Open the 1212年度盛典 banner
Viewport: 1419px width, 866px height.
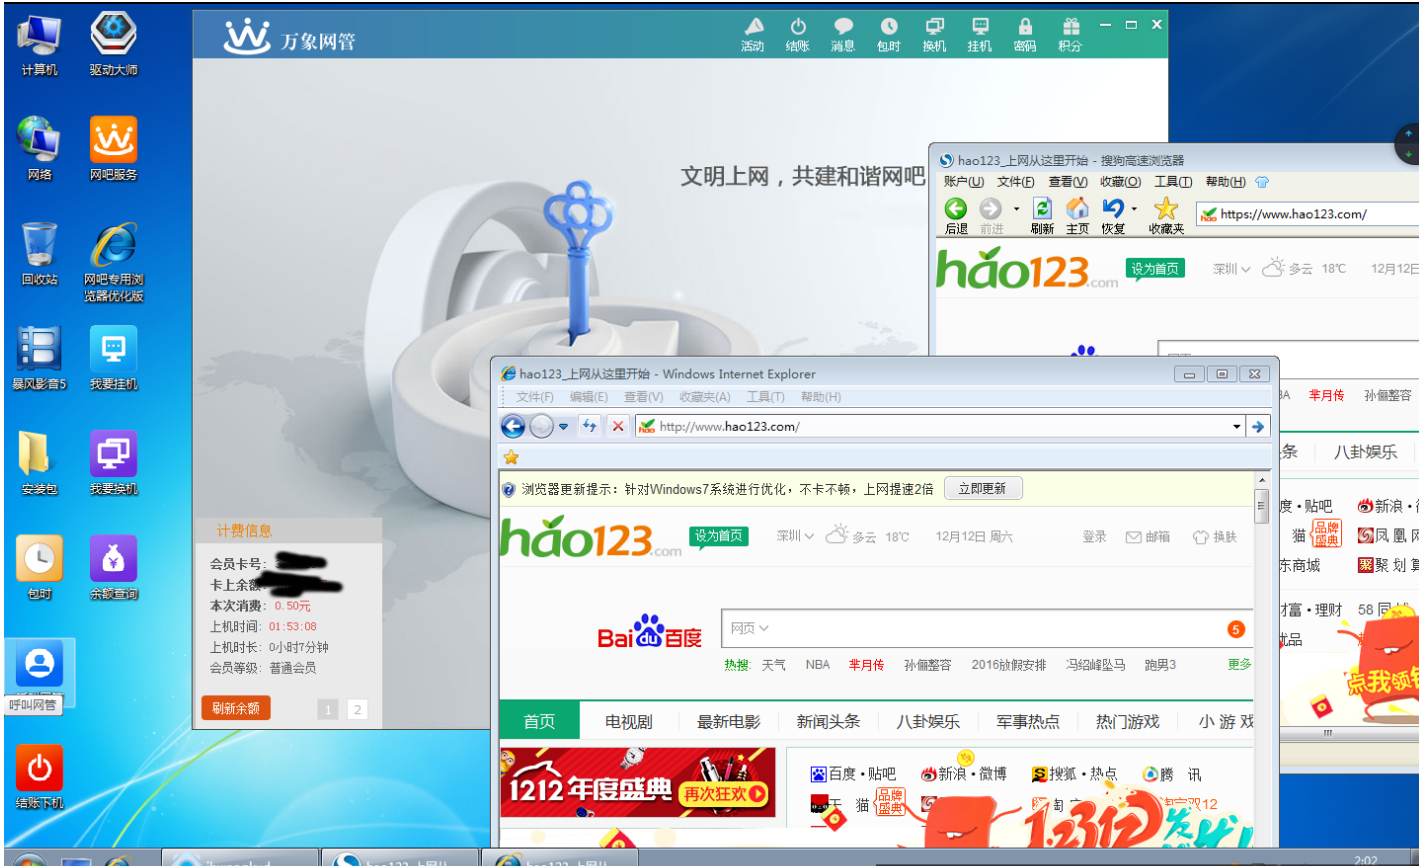pyautogui.click(x=638, y=783)
